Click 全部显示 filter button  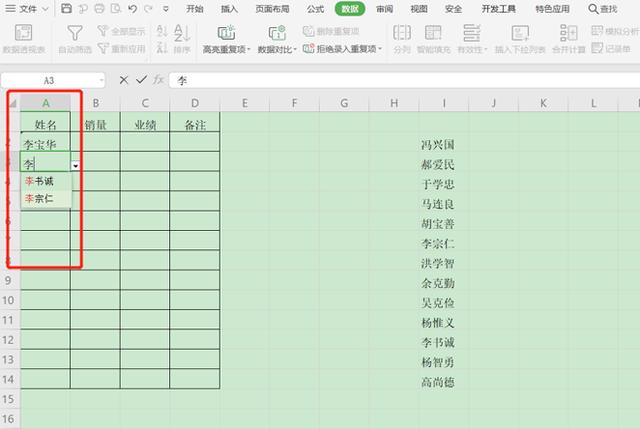[x=121, y=31]
